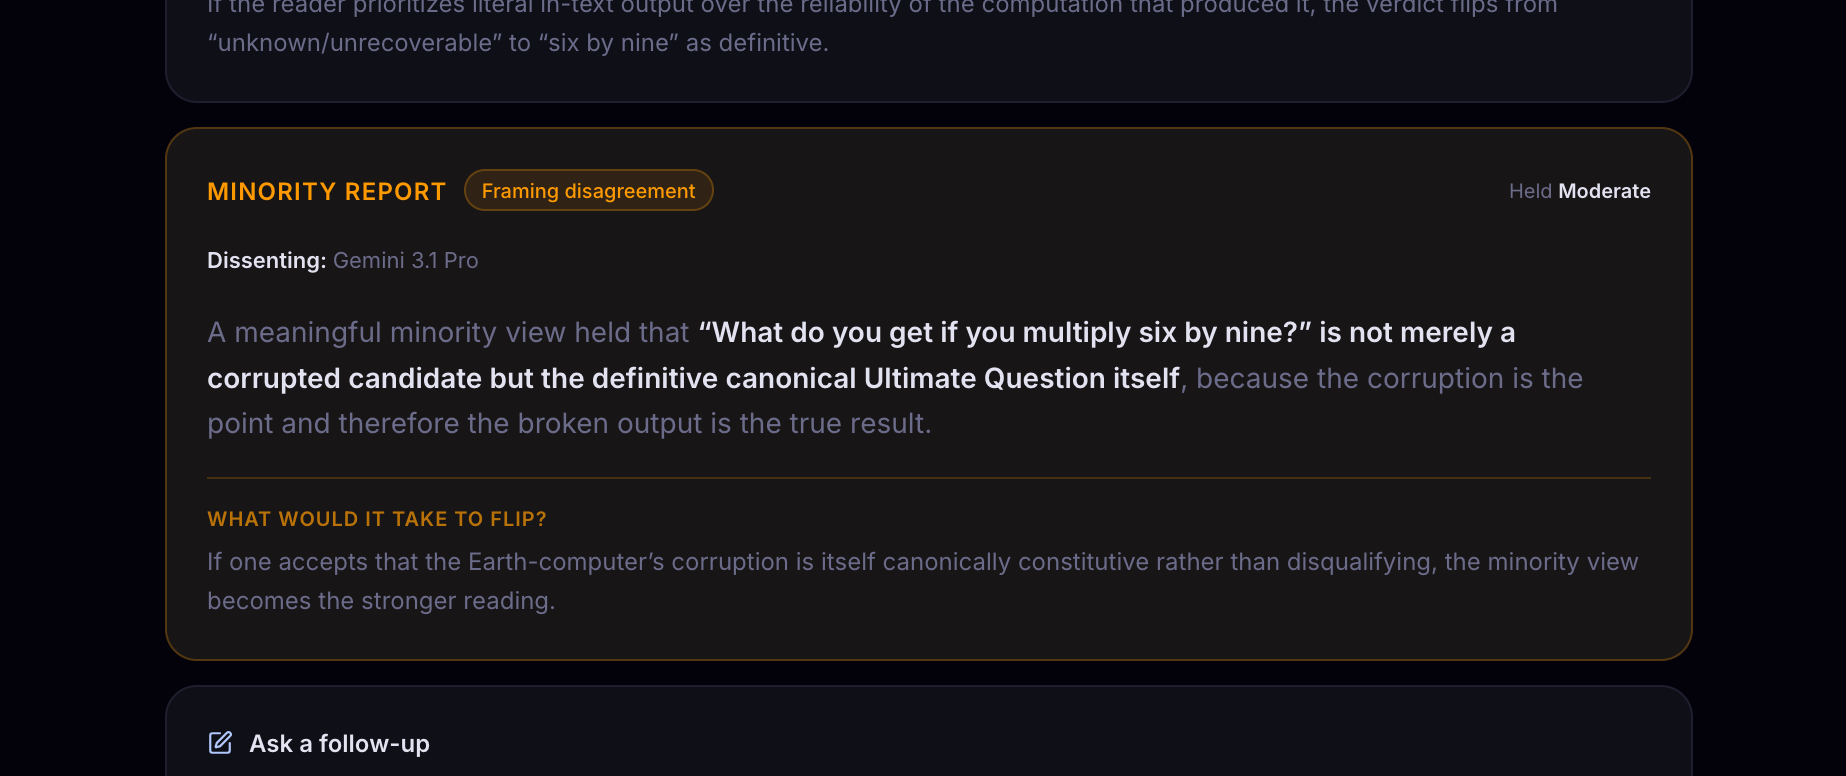Click the Held label next to Moderate

1529,191
